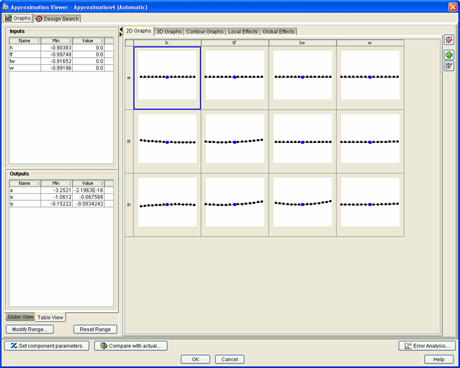Image resolution: width=460 pixels, height=368 pixels.
Task: Click Outputs table Value column header
Action: pyautogui.click(x=88, y=183)
